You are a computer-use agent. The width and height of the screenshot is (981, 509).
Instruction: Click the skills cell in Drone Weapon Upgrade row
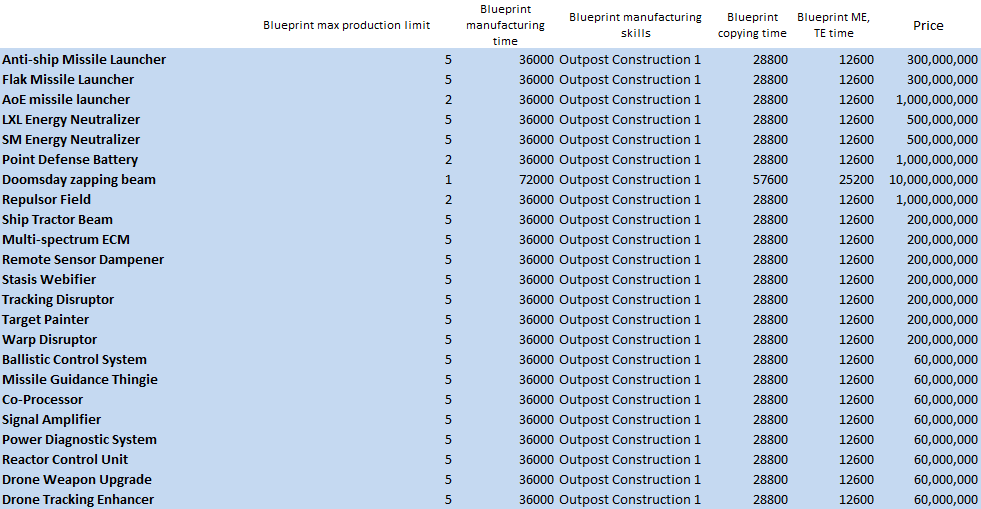click(x=630, y=480)
